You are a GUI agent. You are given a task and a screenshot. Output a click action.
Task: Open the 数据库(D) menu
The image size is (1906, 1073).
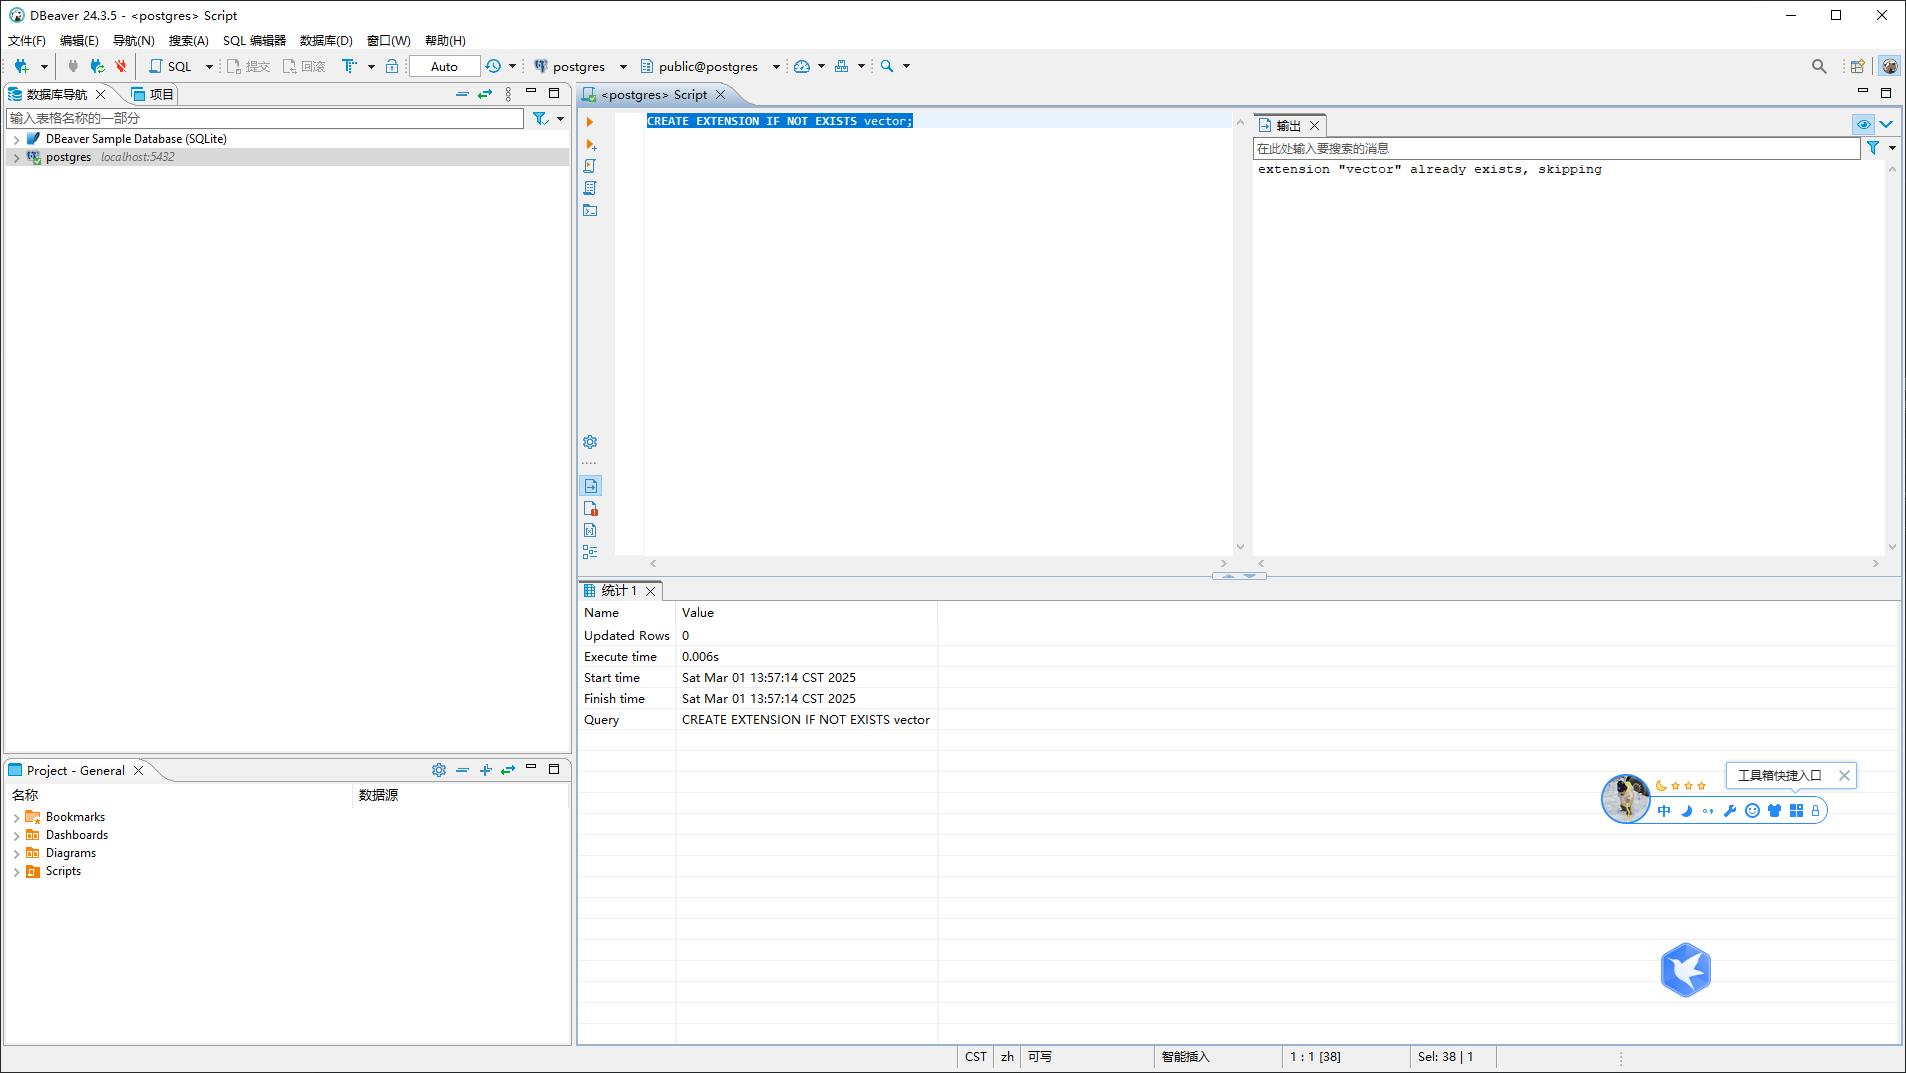(326, 41)
